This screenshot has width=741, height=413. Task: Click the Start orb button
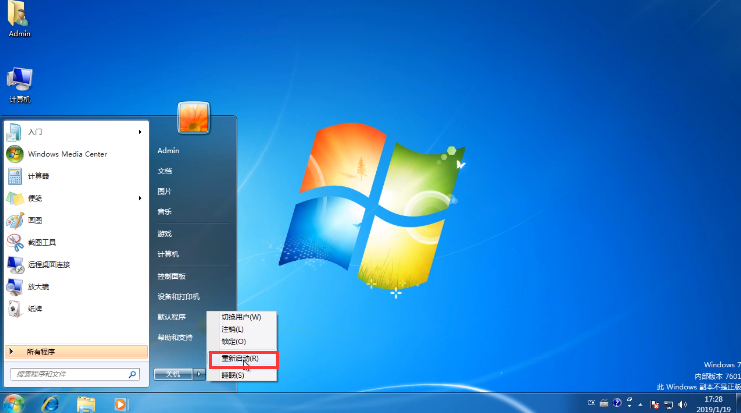coord(14,404)
